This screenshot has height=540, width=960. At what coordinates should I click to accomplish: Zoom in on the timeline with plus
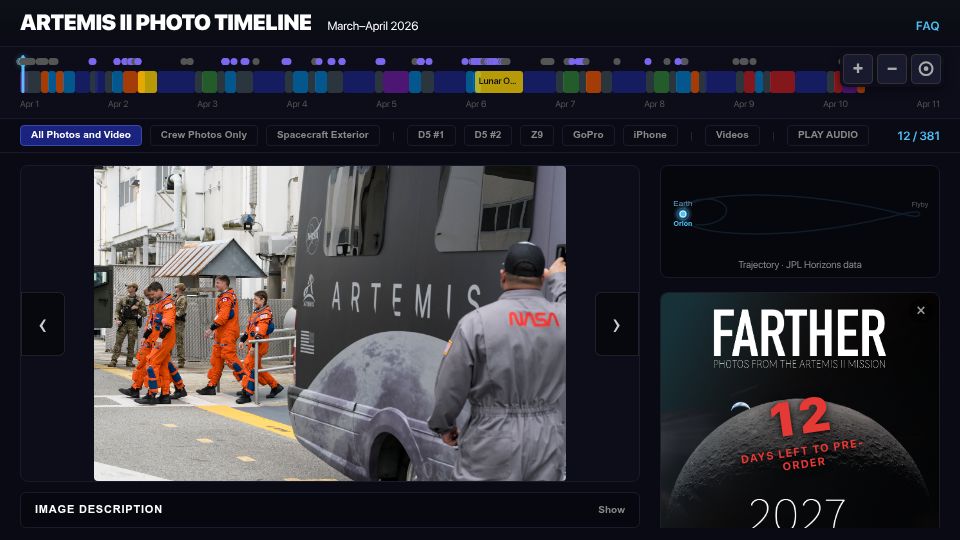tap(857, 69)
